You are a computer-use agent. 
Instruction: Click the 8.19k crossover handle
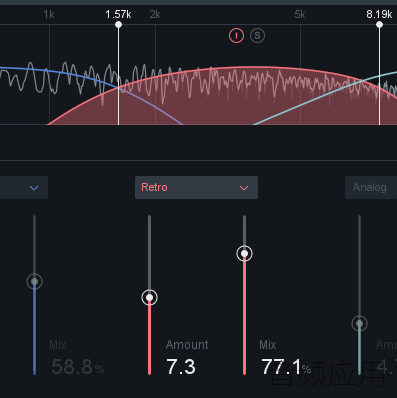click(x=379, y=25)
